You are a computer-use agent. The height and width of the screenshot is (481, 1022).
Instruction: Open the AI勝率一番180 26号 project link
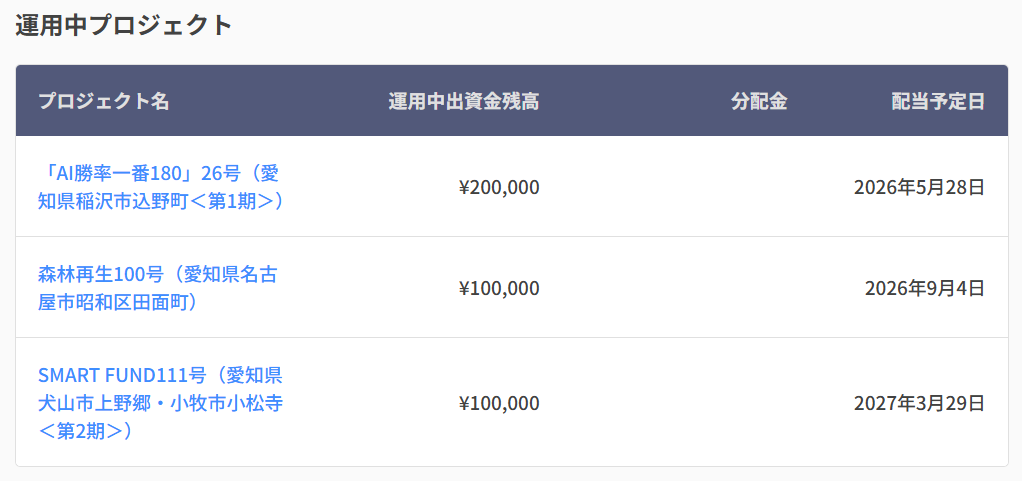coord(160,187)
